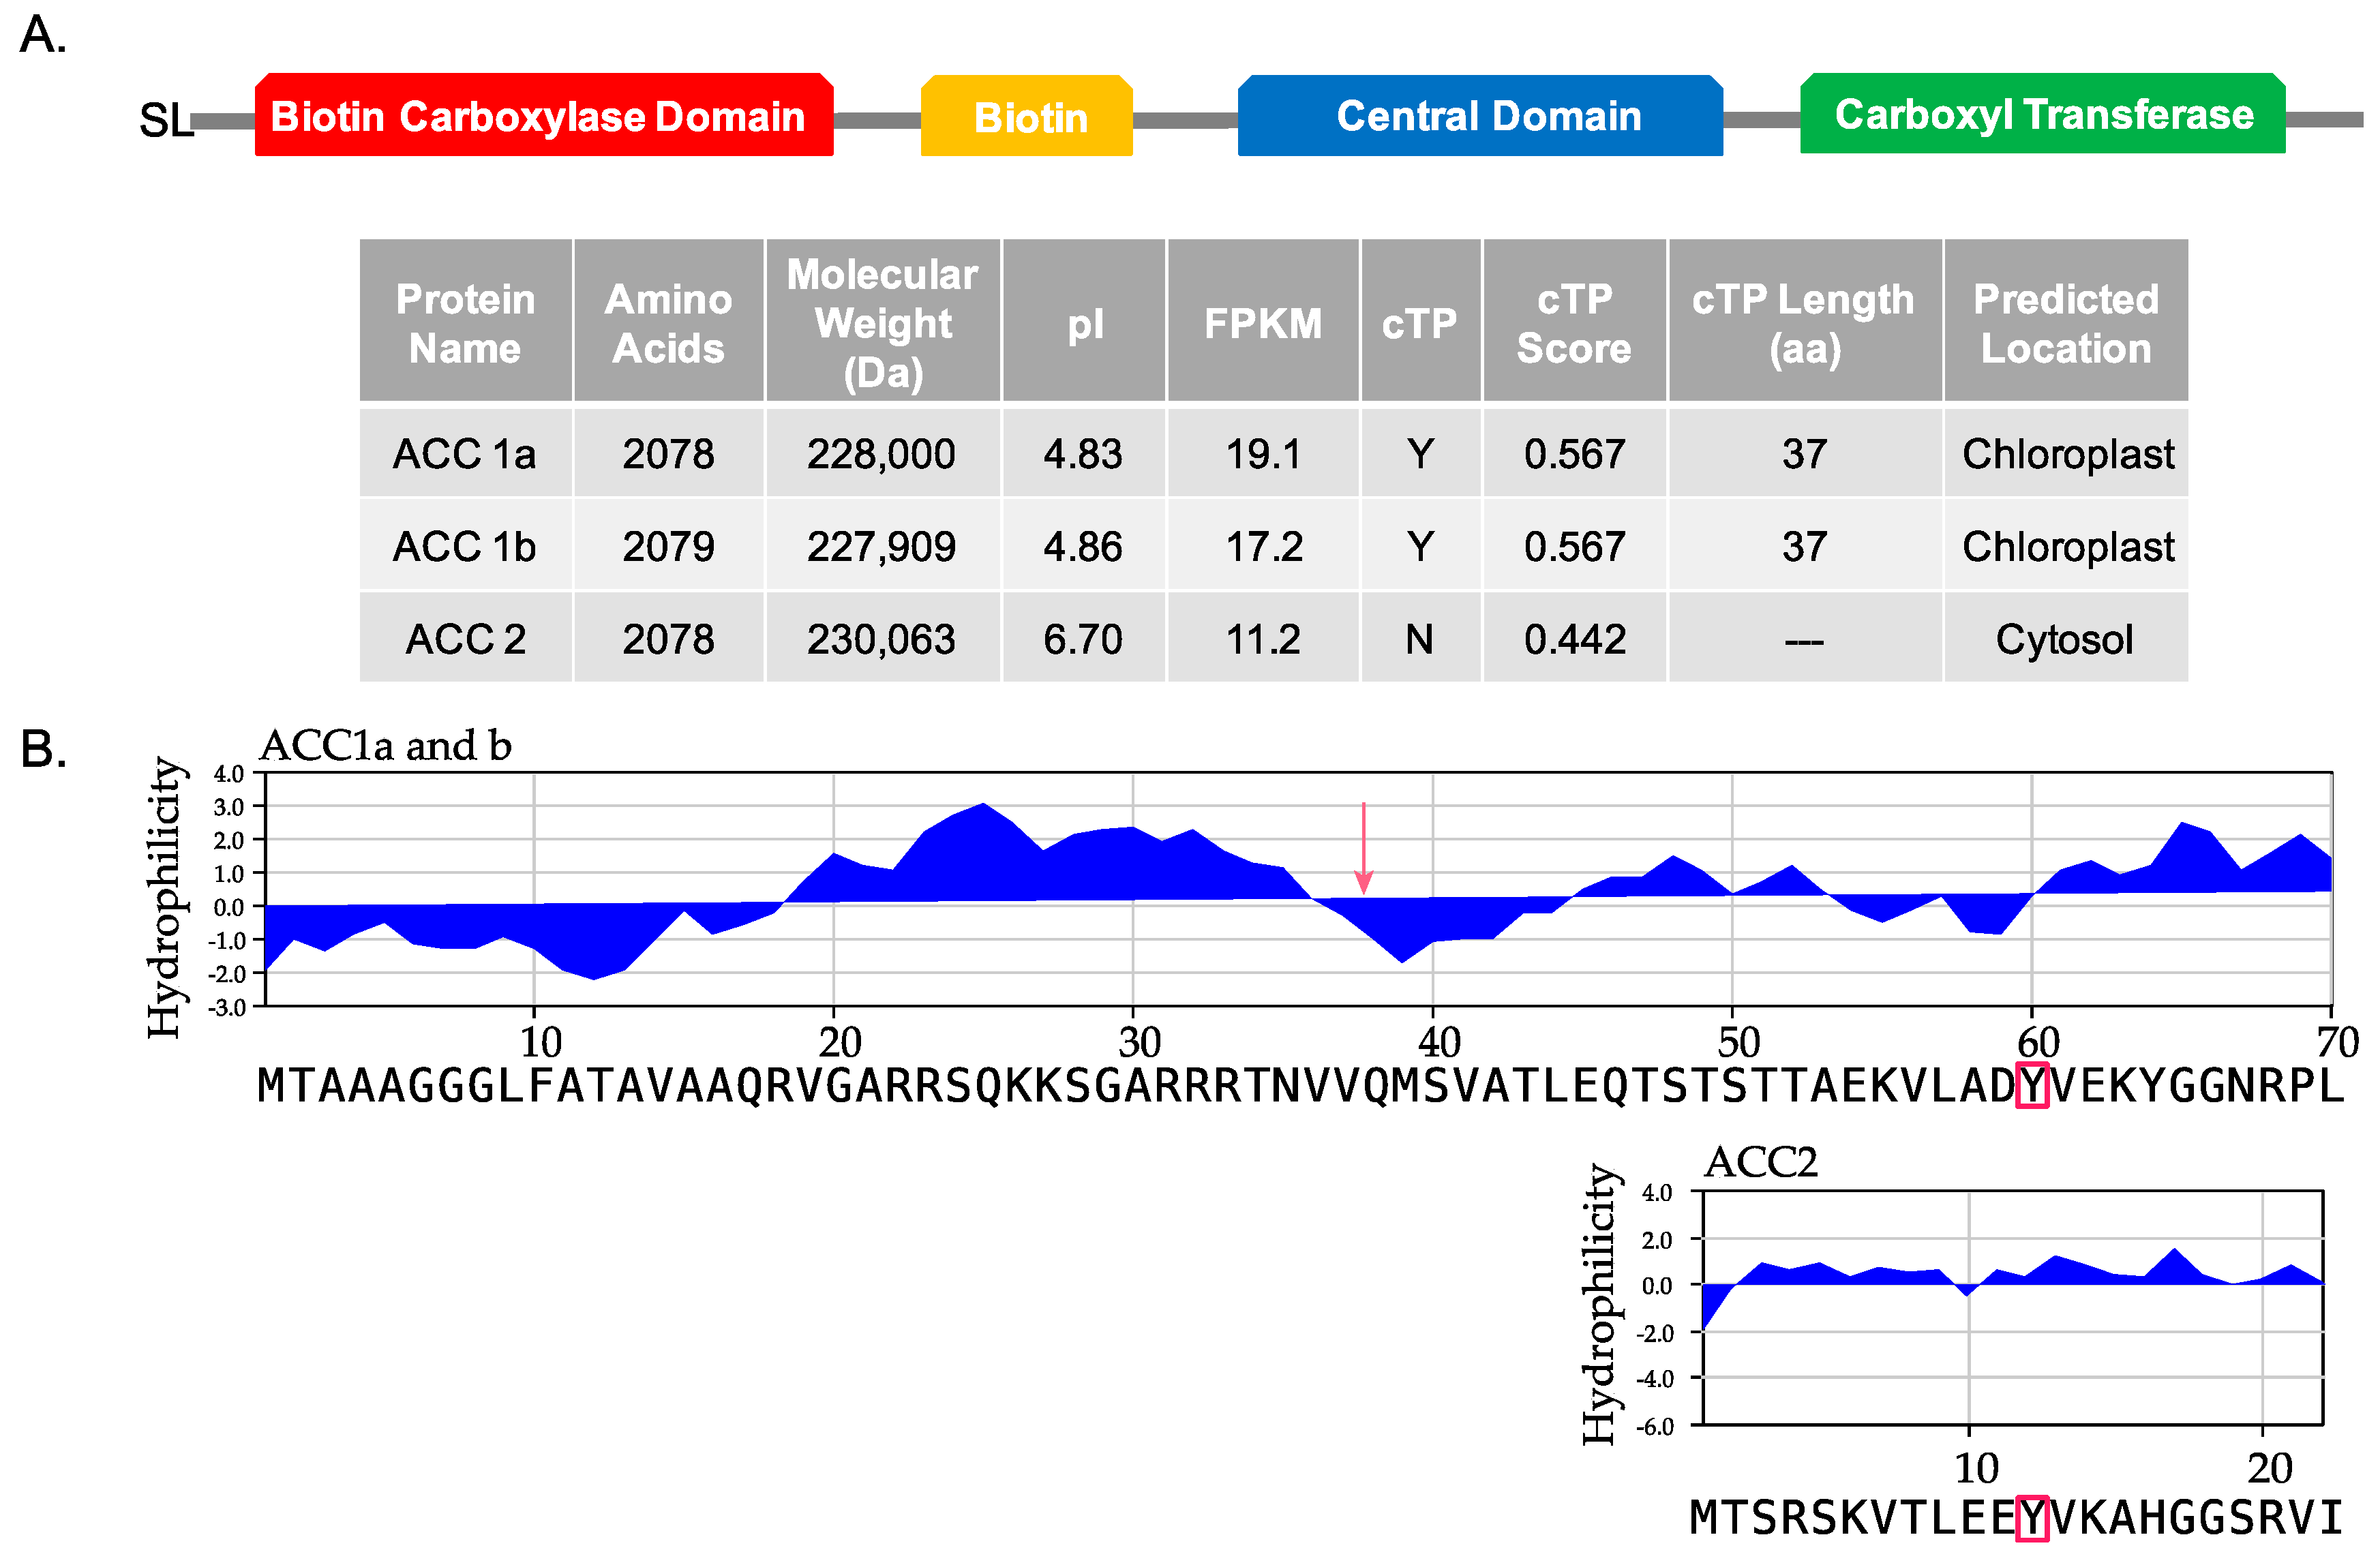Click the 230,063 molecular weight value
The height and width of the screenshot is (1565, 2380).
(x=881, y=639)
